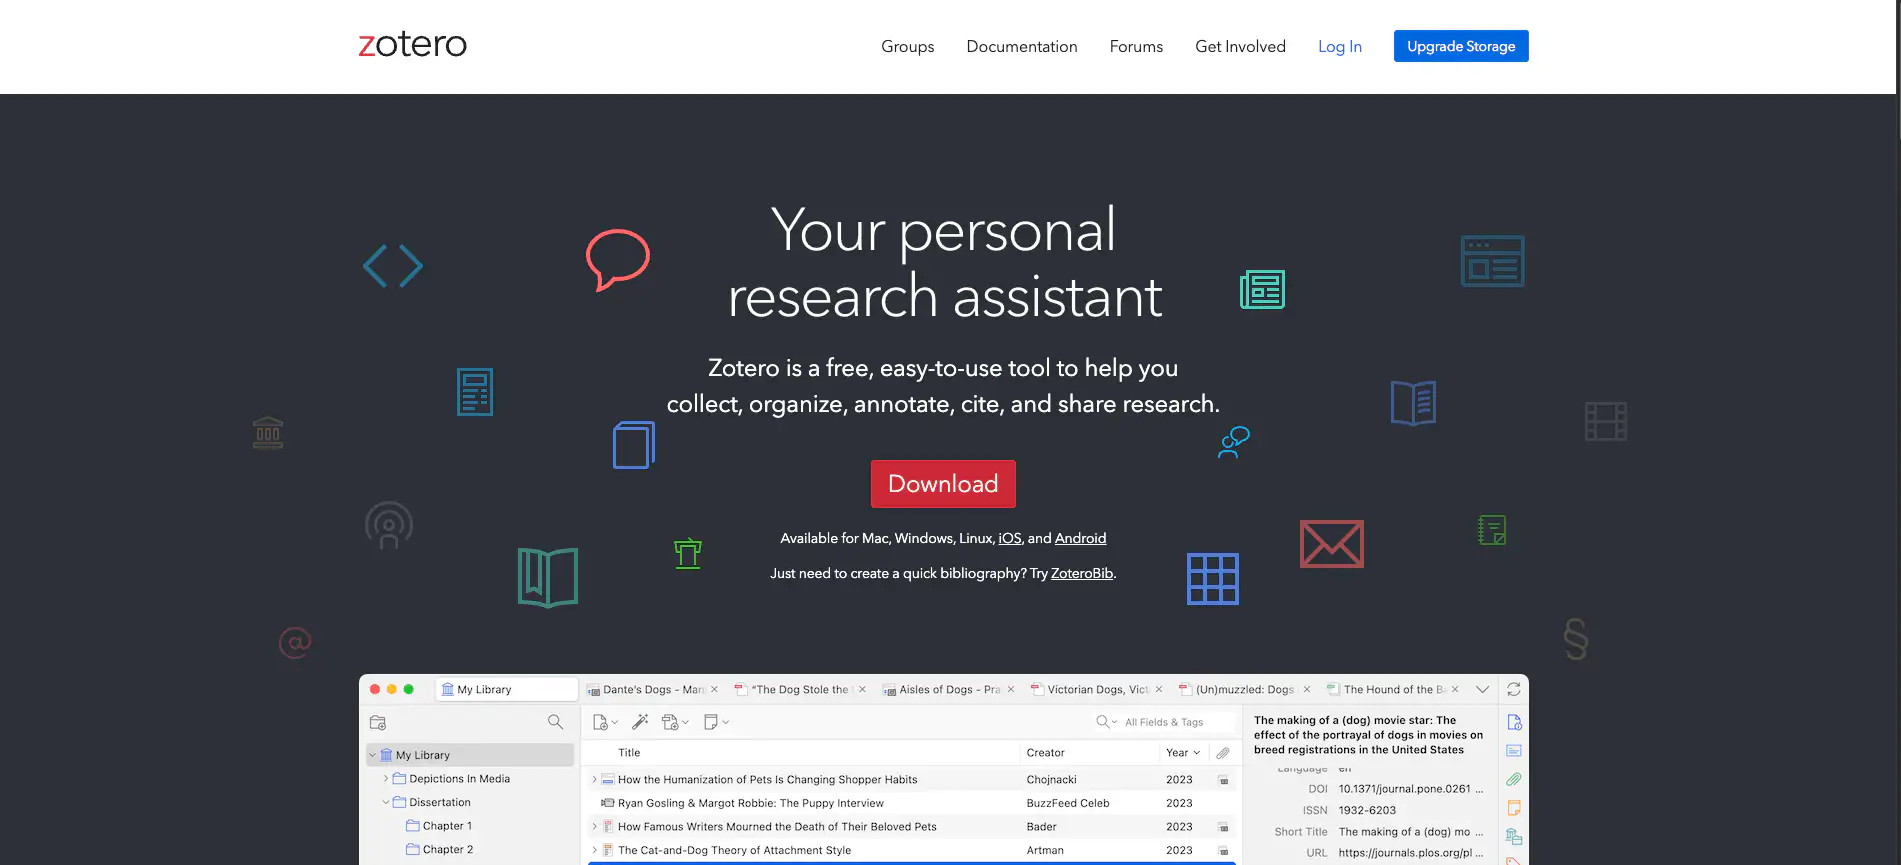1901x865 pixels.
Task: Expand the Famous Writers Mourned item row
Action: click(x=594, y=827)
